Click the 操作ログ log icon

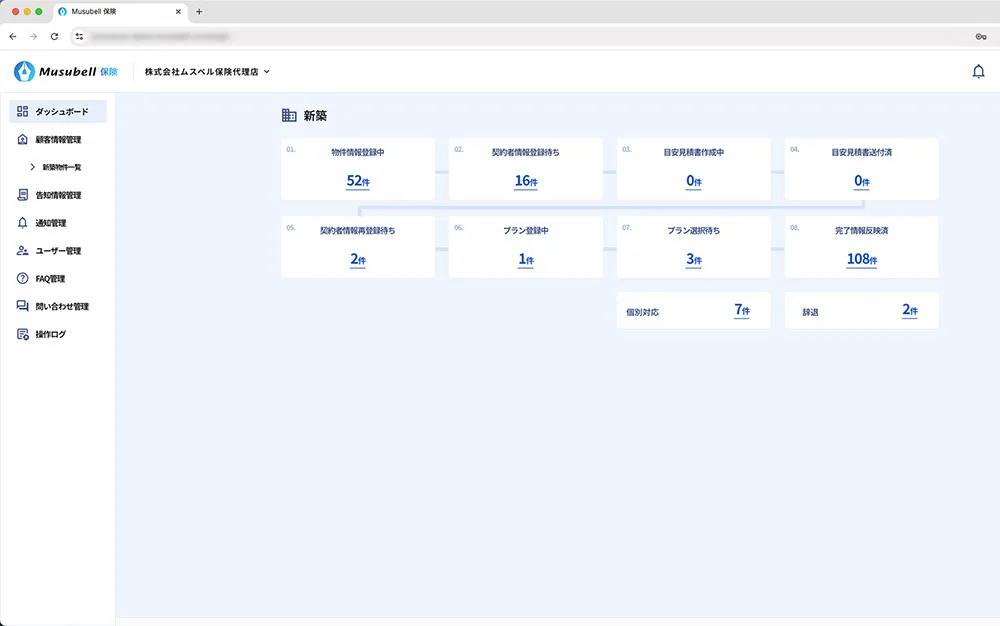click(23, 334)
